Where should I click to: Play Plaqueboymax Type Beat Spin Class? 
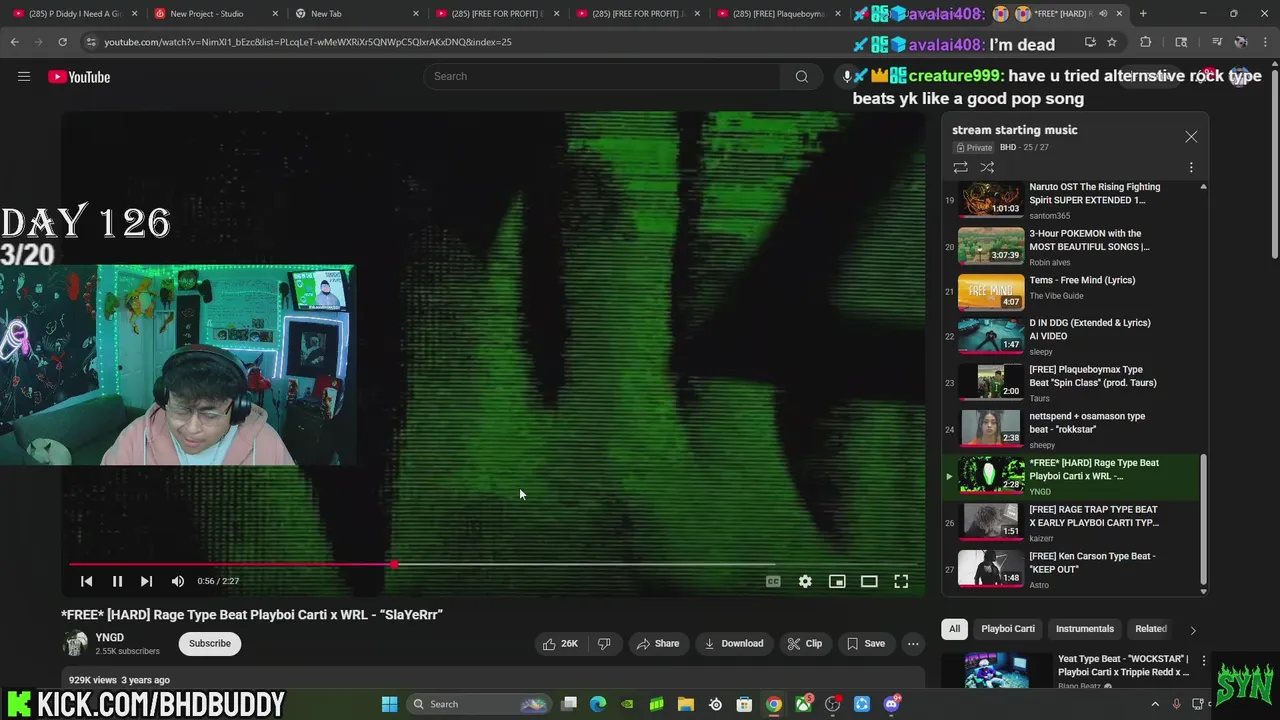click(1070, 382)
